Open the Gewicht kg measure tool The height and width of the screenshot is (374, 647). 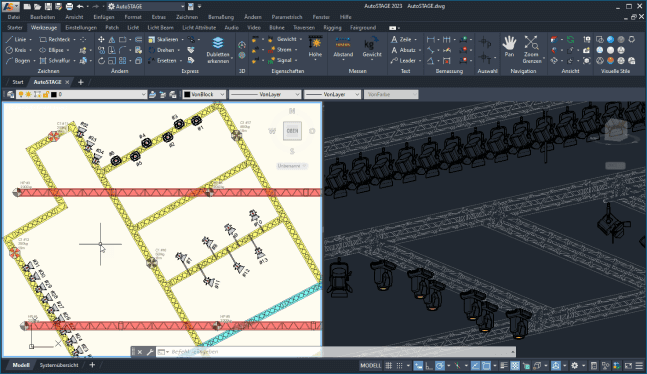(372, 47)
